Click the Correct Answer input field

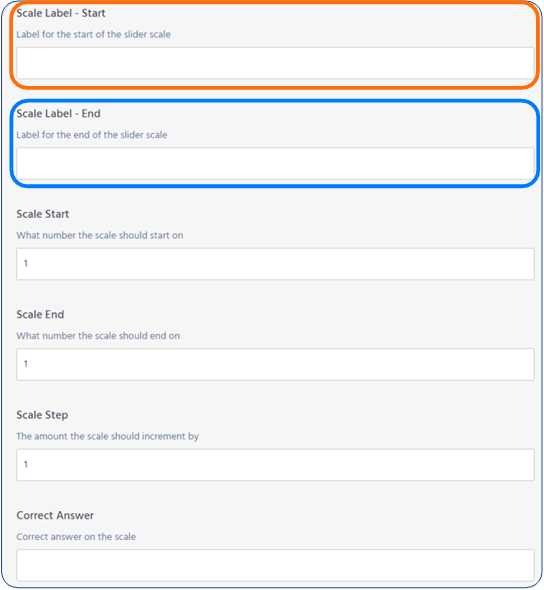tap(275, 565)
